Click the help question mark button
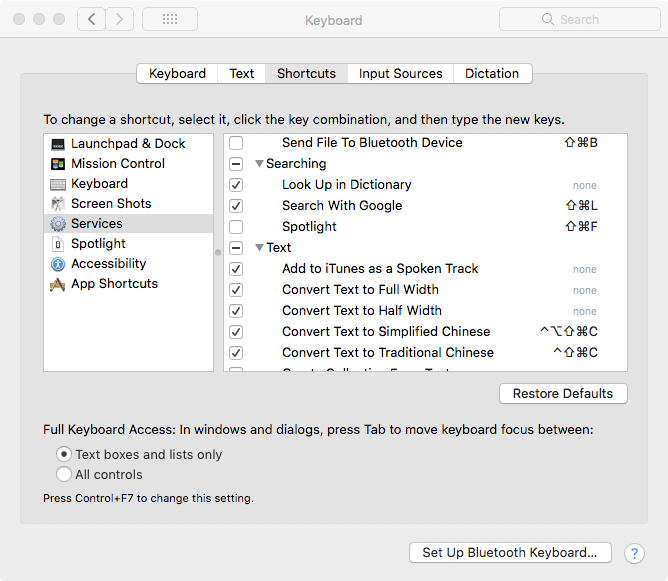Screen dimensions: 668x581 click(x=634, y=553)
